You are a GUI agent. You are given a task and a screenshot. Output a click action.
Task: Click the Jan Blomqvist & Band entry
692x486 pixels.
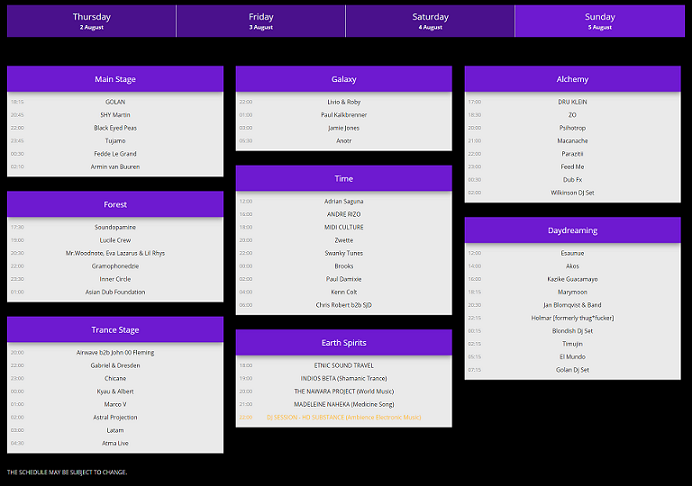pyautogui.click(x=572, y=305)
